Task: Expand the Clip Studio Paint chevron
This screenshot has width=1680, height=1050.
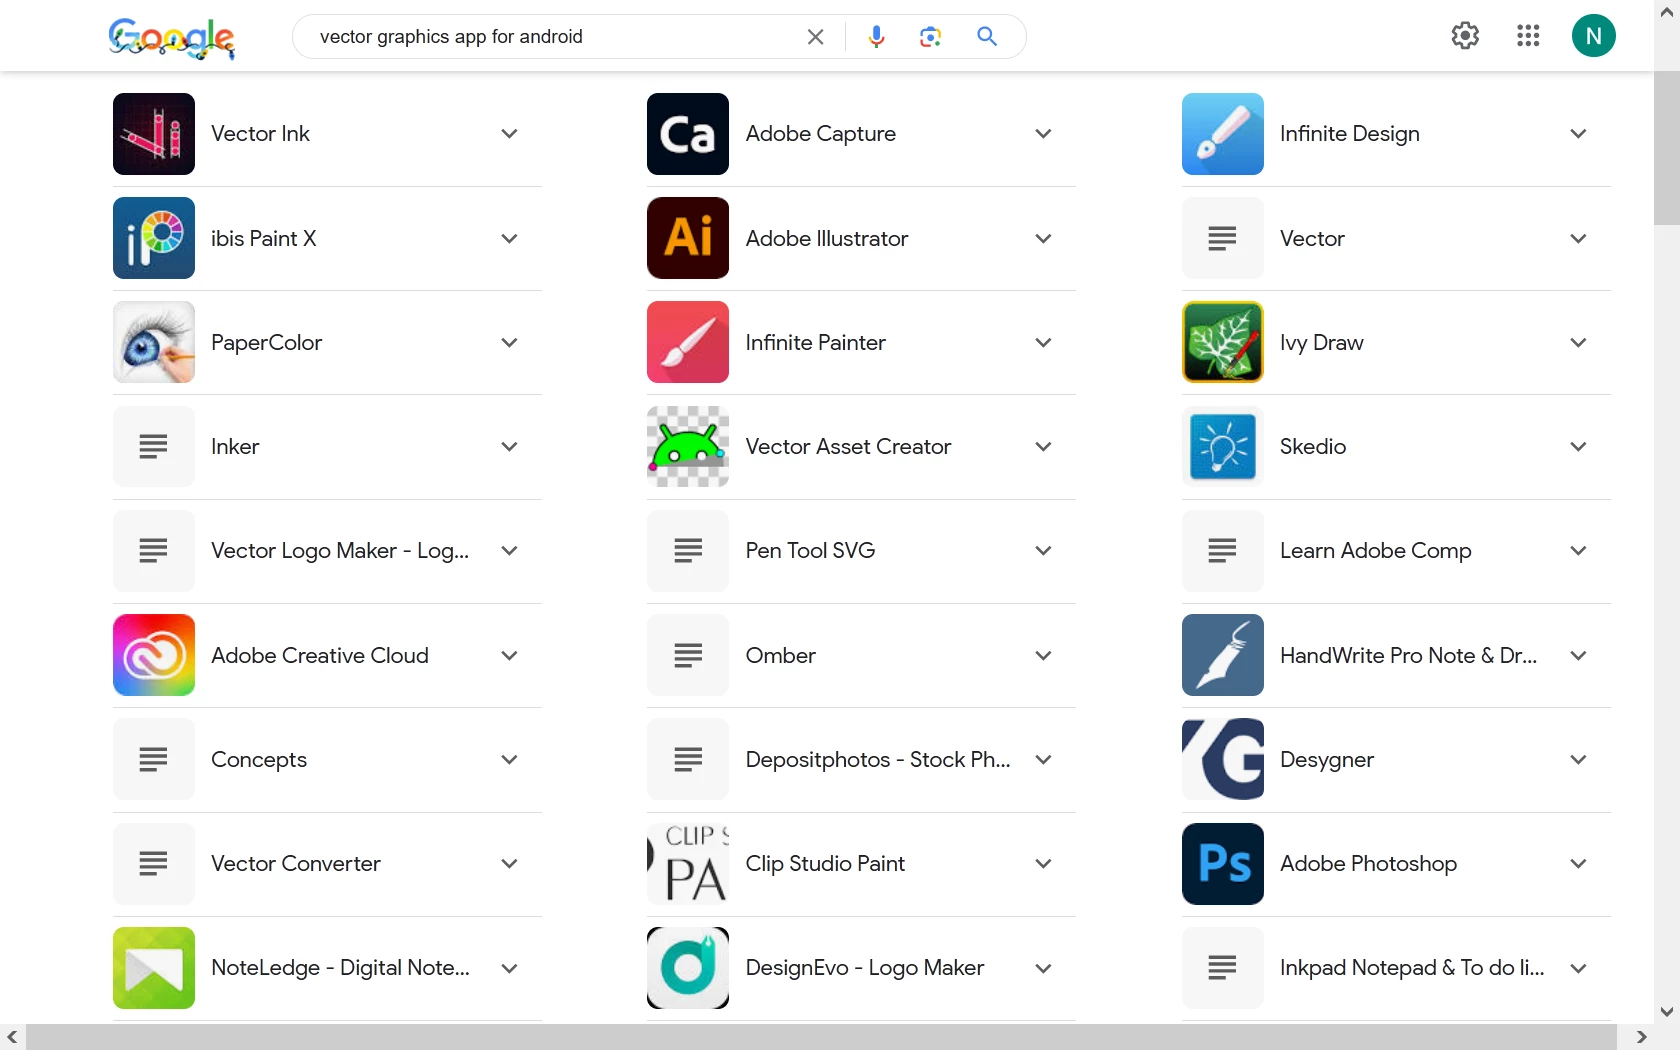Action: pos(1043,864)
